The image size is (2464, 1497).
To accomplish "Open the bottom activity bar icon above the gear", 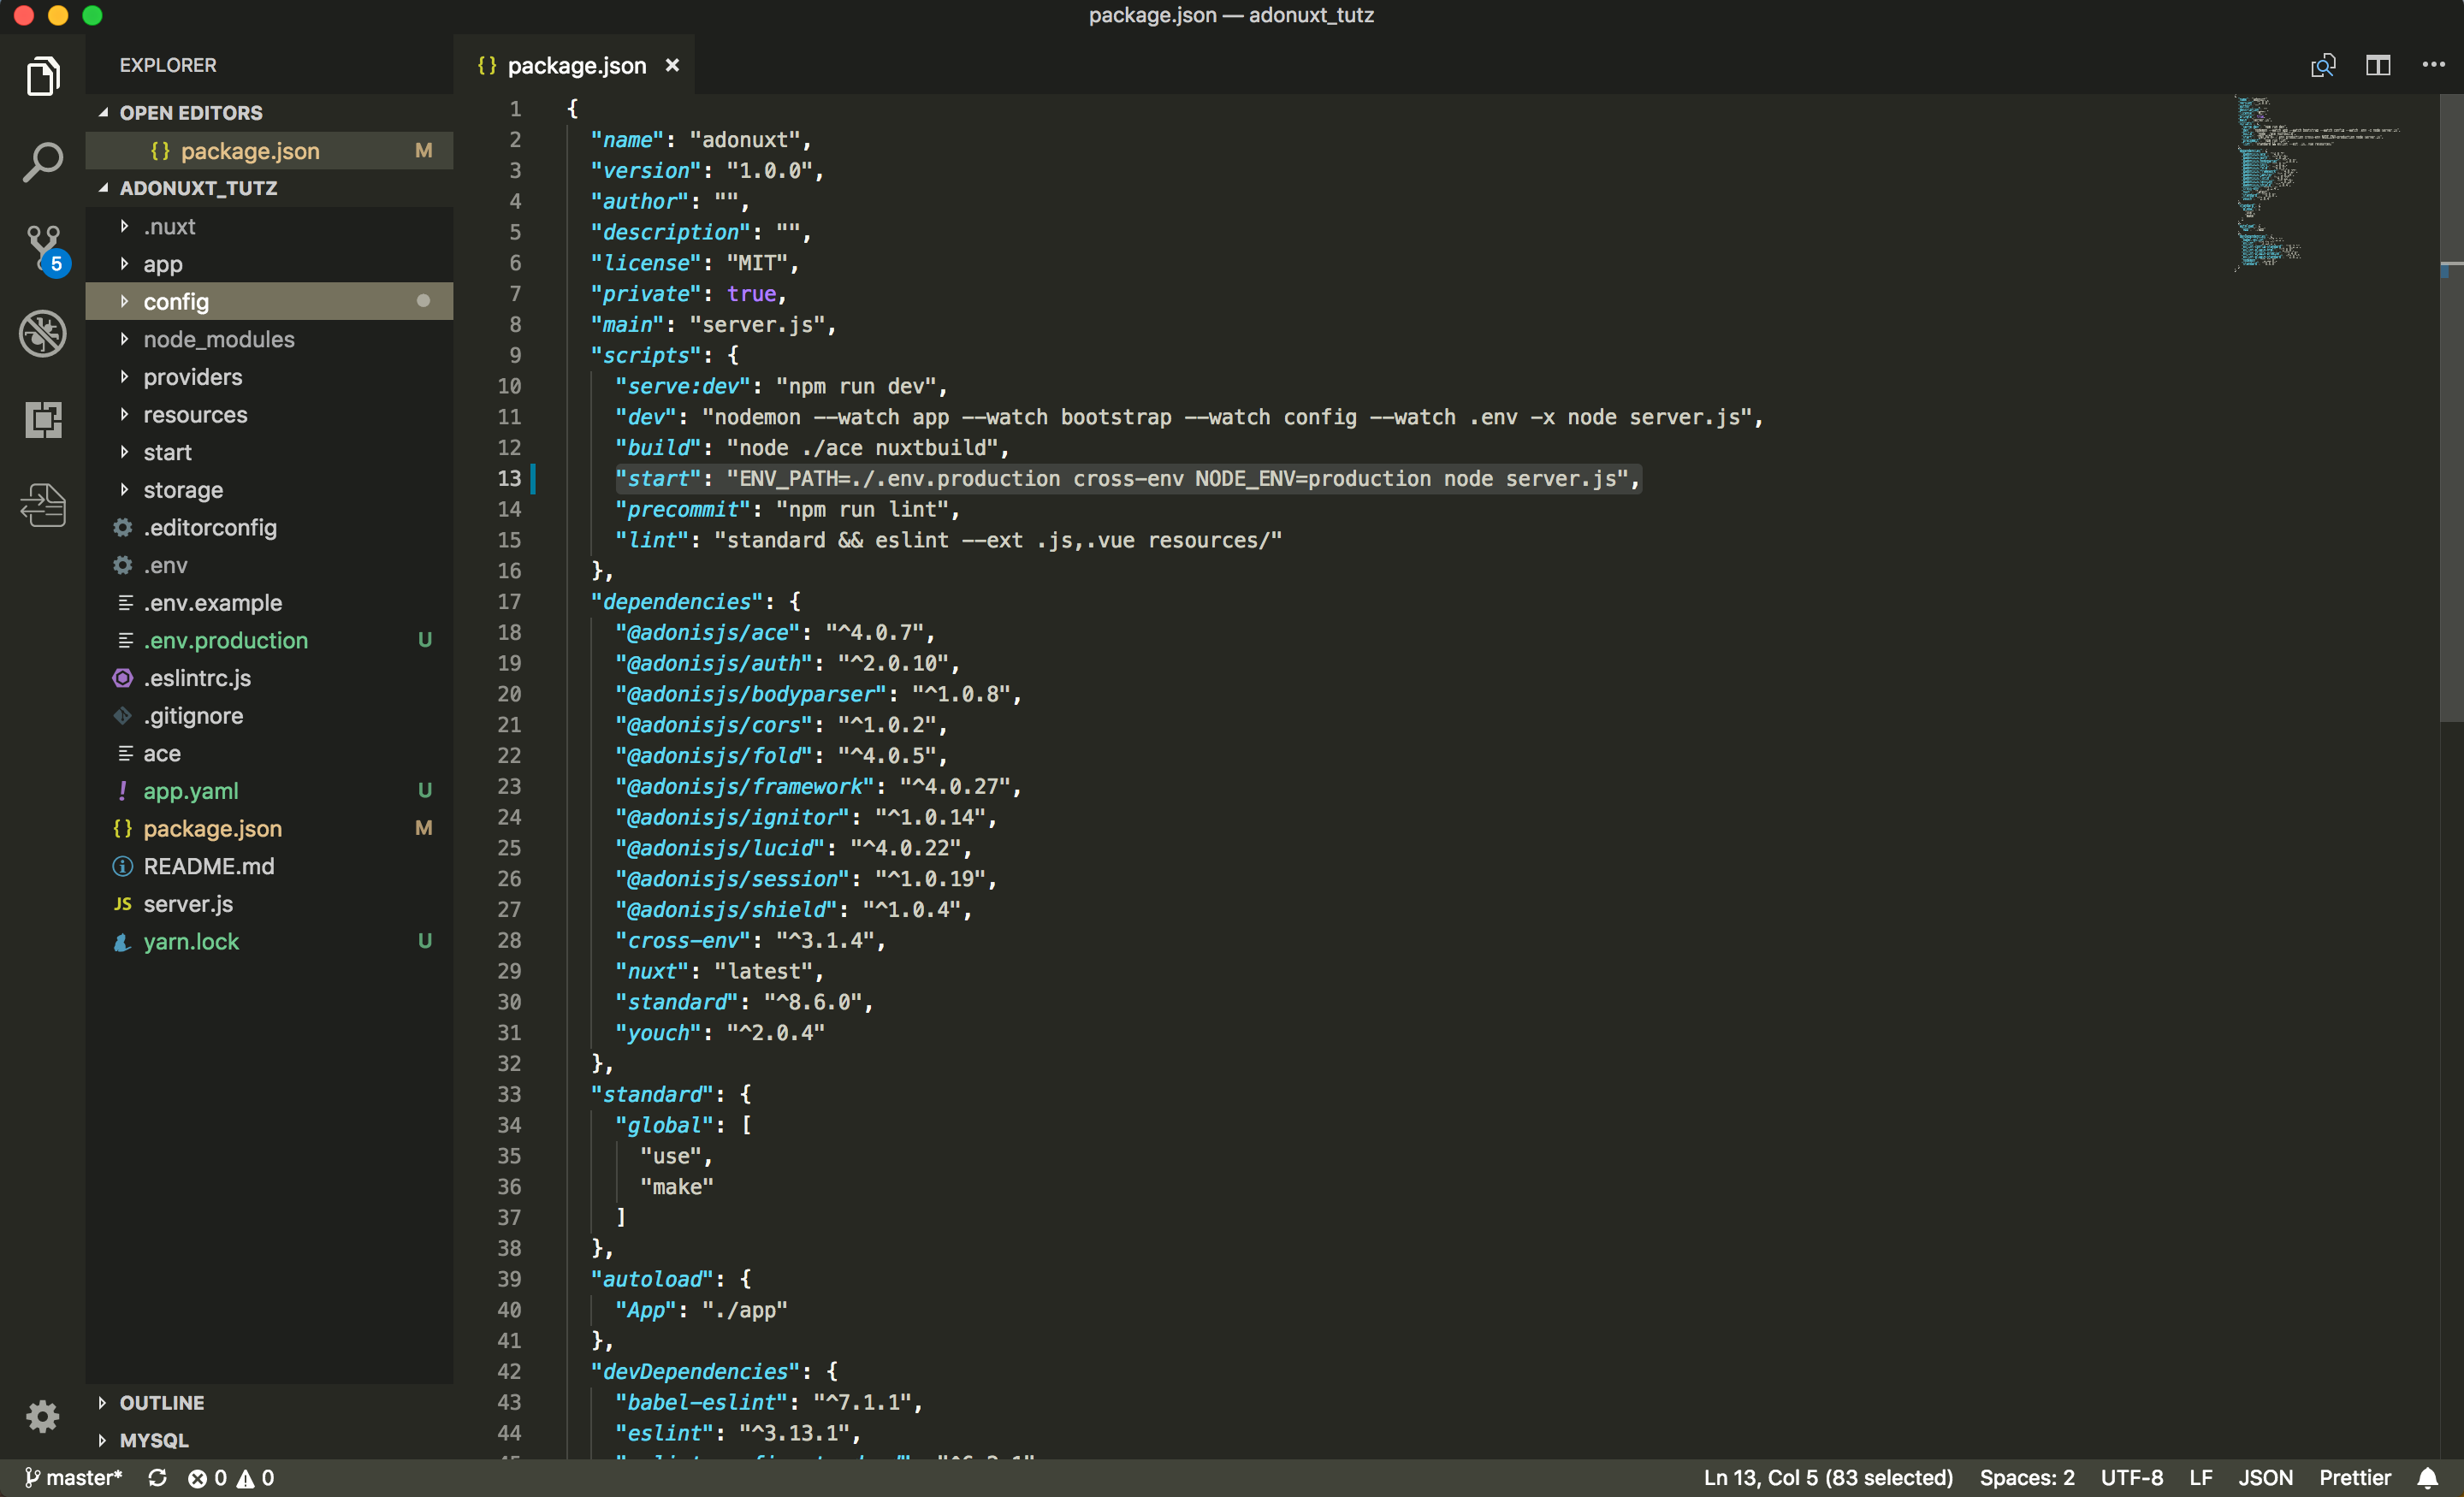I will pos(42,504).
